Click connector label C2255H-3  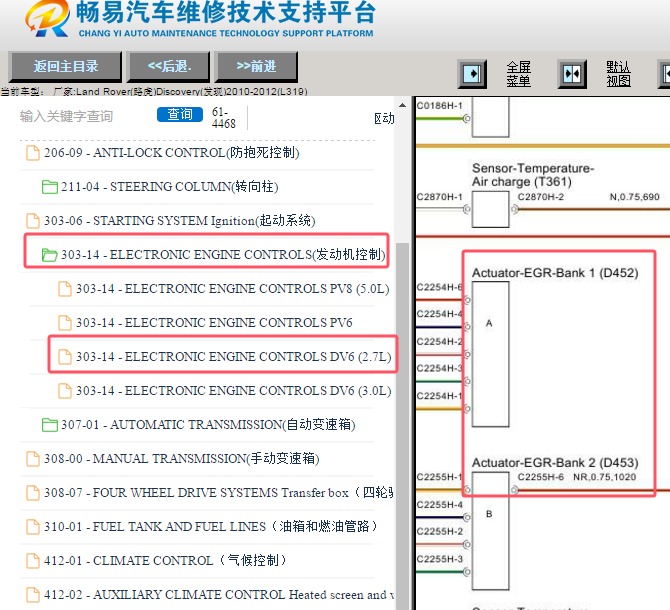(440, 559)
